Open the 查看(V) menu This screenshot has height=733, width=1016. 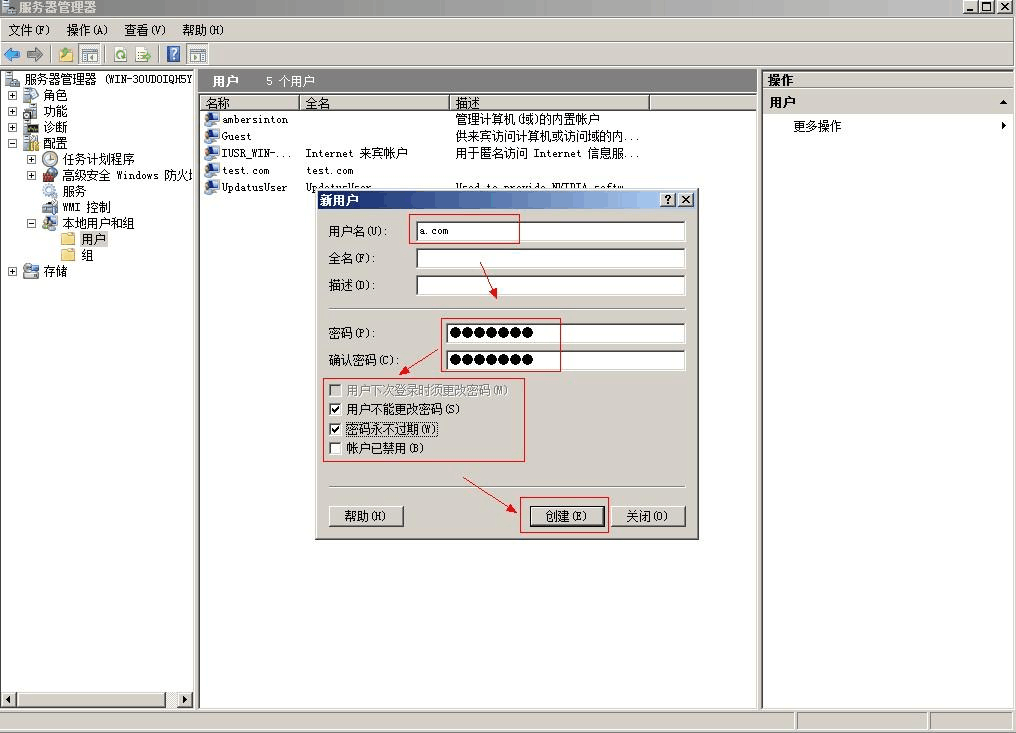tap(145, 30)
